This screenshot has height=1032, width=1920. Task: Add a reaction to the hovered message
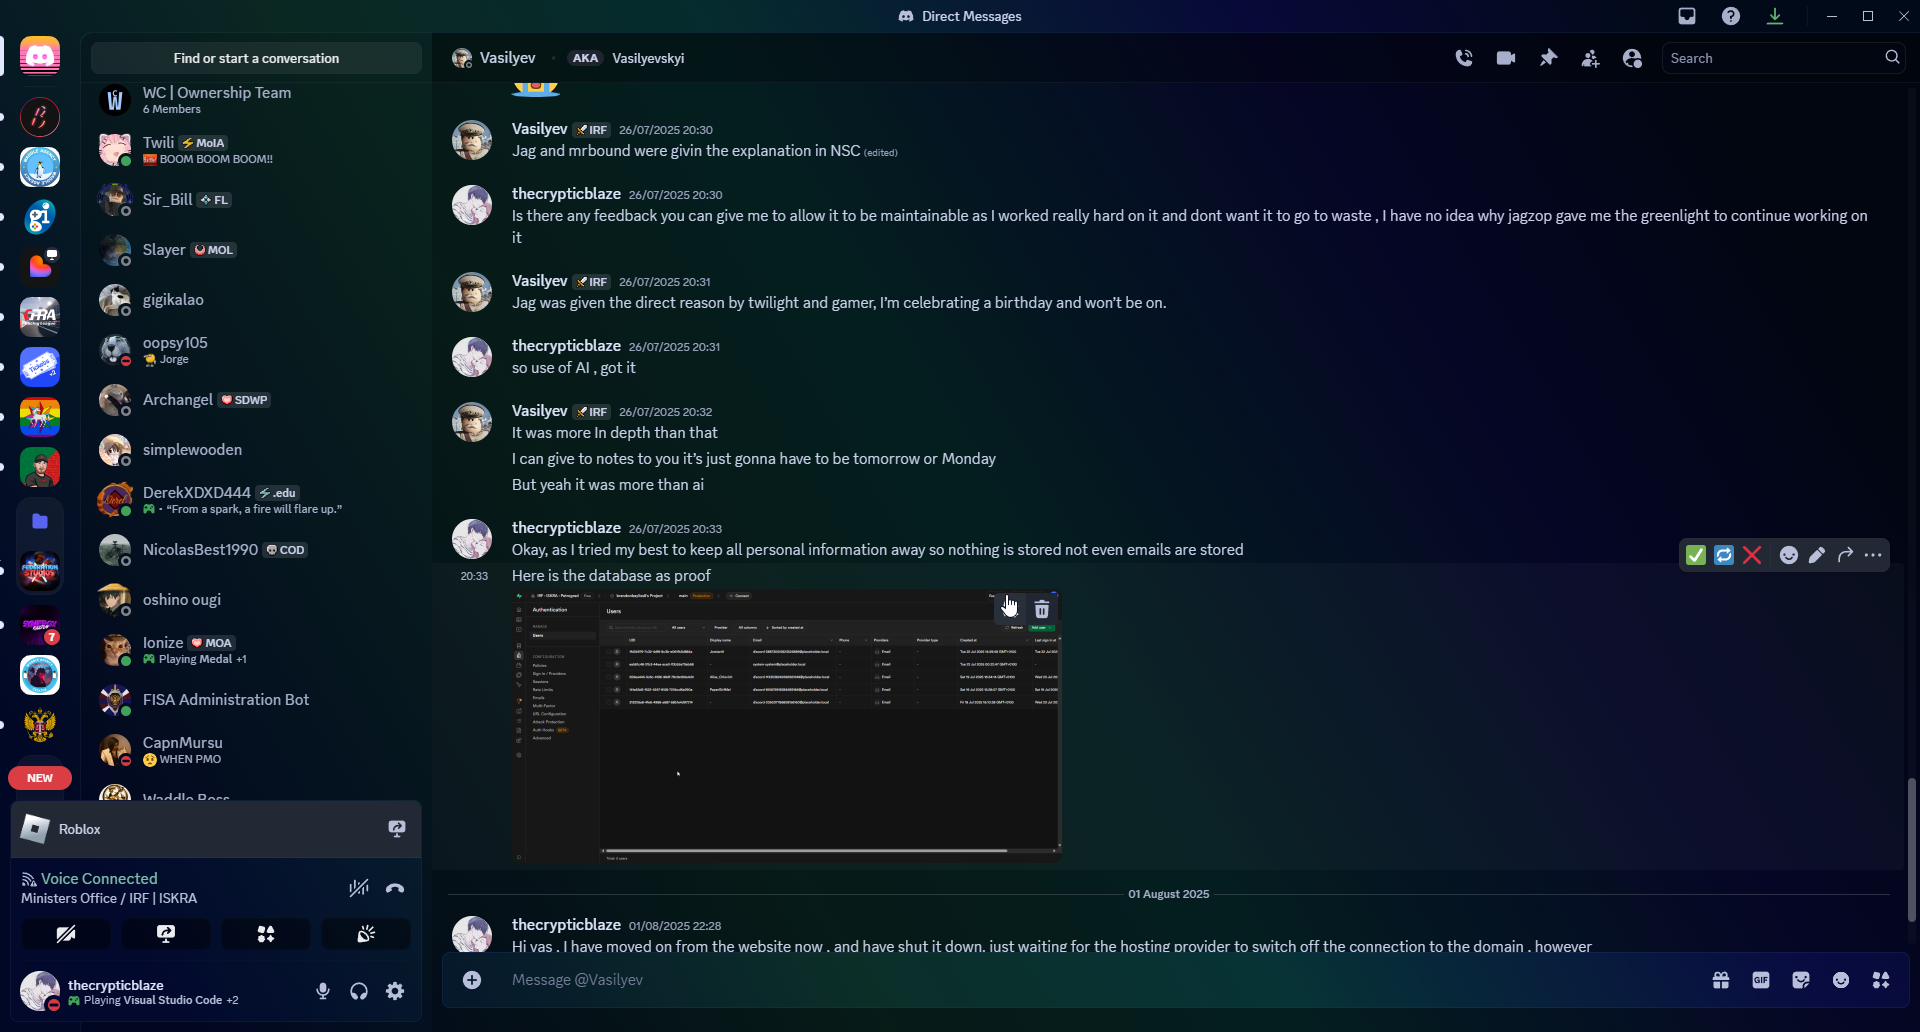point(1789,555)
